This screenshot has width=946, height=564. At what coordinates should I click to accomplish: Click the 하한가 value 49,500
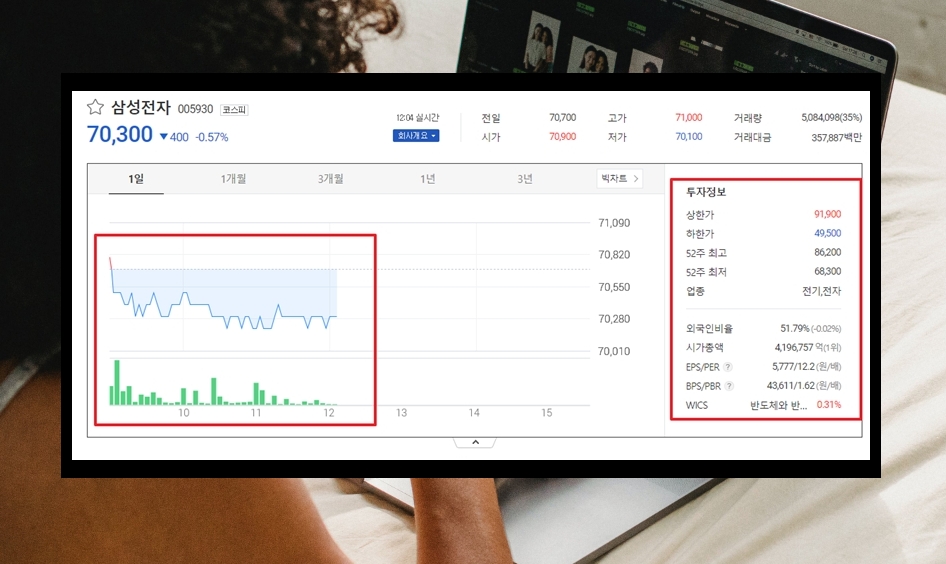pos(827,233)
